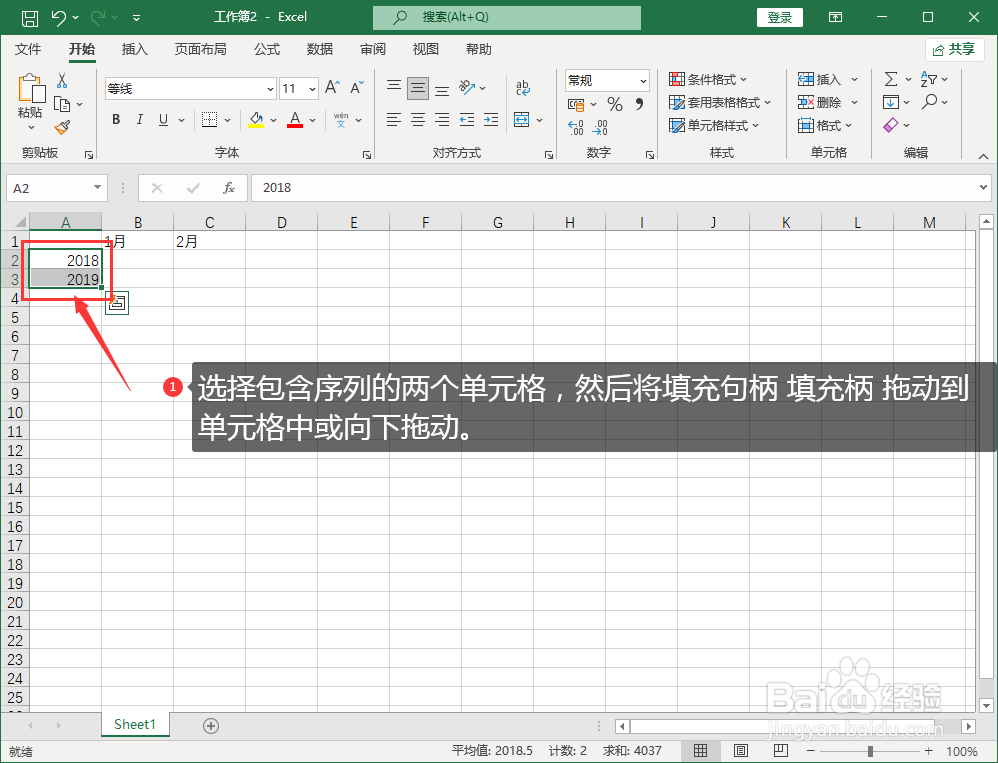Switch to the 视图 View tab
The image size is (998, 763).
coord(426,50)
